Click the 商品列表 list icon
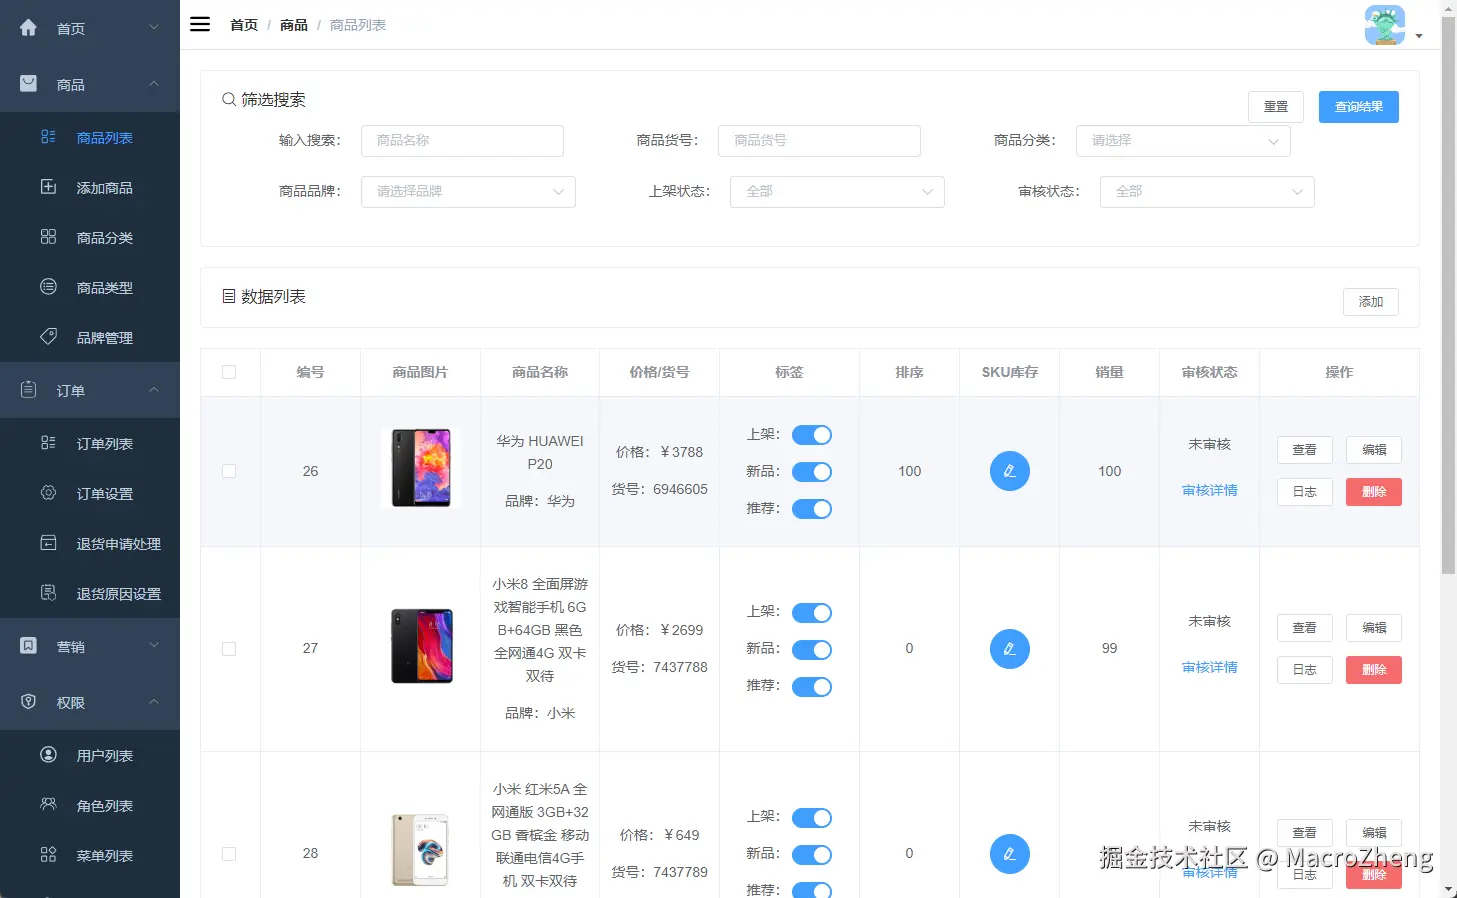Screen dimensions: 1457x898 48,137
